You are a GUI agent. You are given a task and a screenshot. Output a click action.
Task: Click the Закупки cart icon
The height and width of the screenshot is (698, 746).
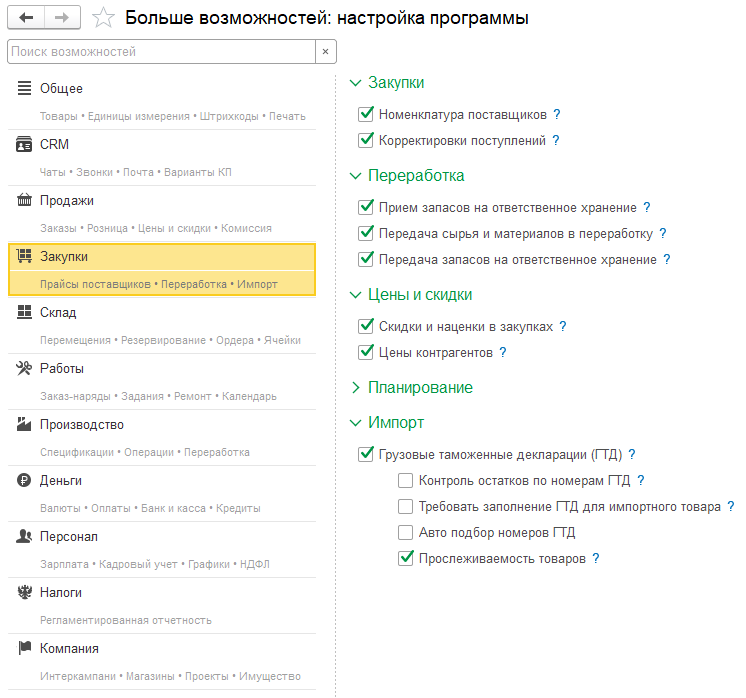(24, 256)
